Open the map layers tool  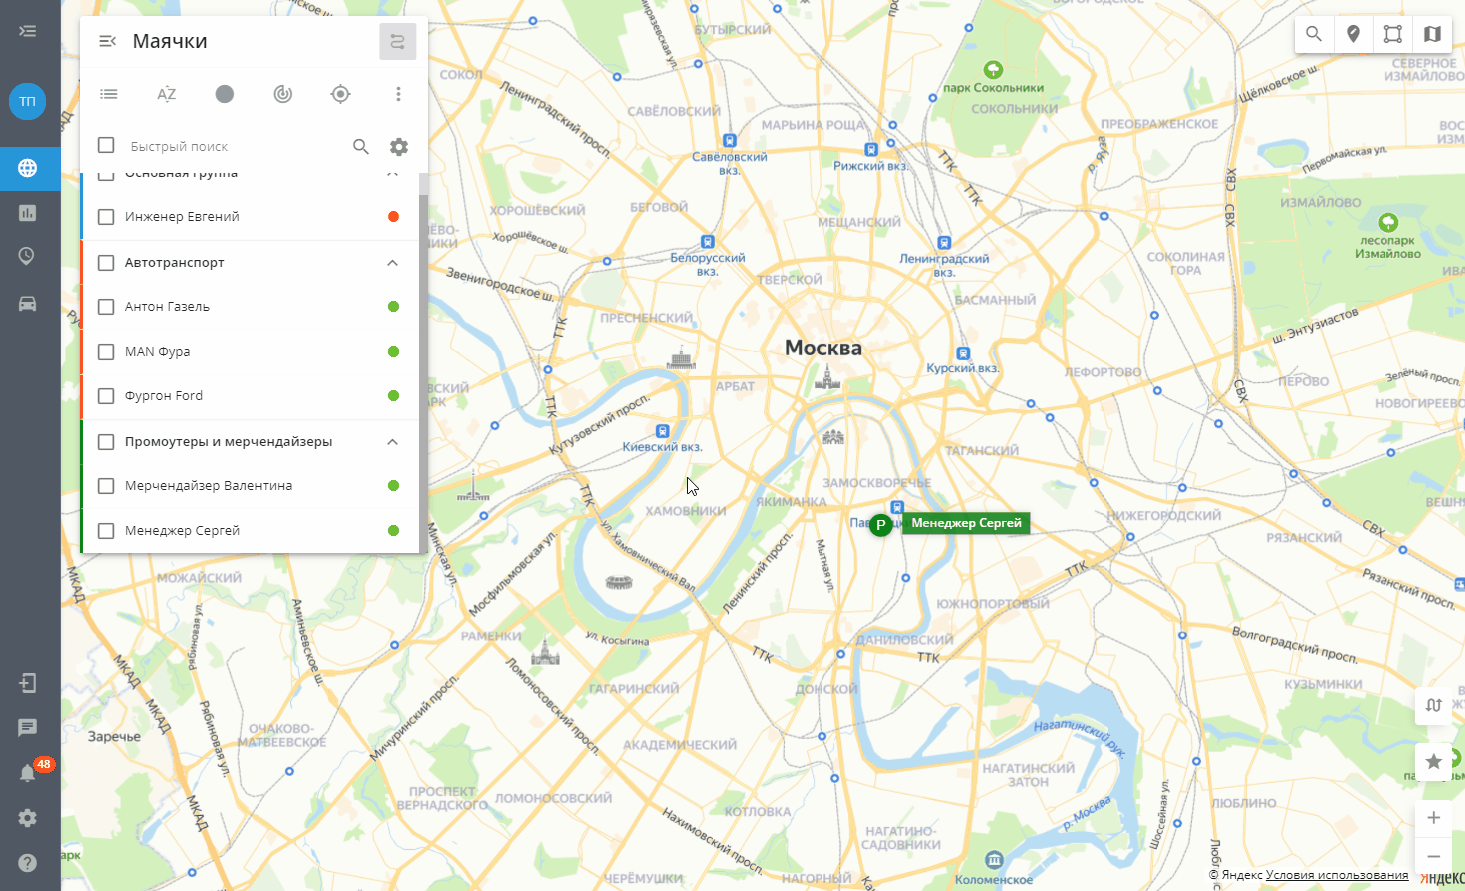click(1432, 34)
